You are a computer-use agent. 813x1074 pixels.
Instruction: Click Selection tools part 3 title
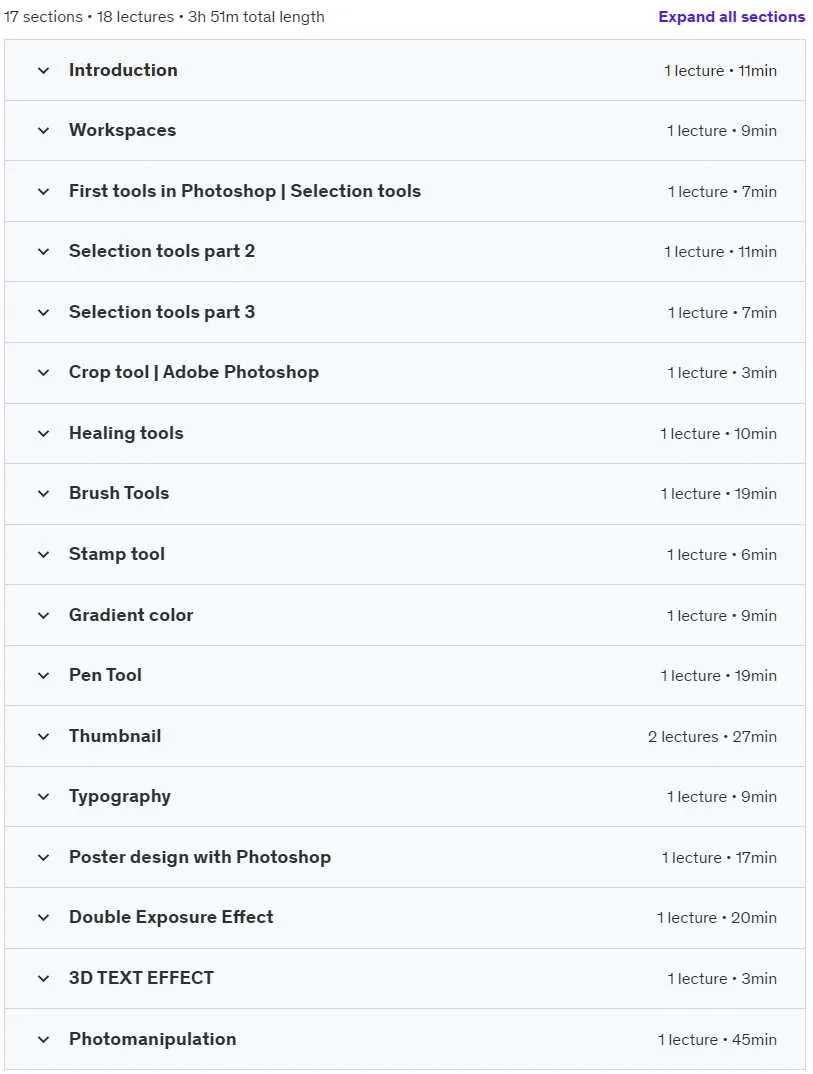[x=162, y=312]
